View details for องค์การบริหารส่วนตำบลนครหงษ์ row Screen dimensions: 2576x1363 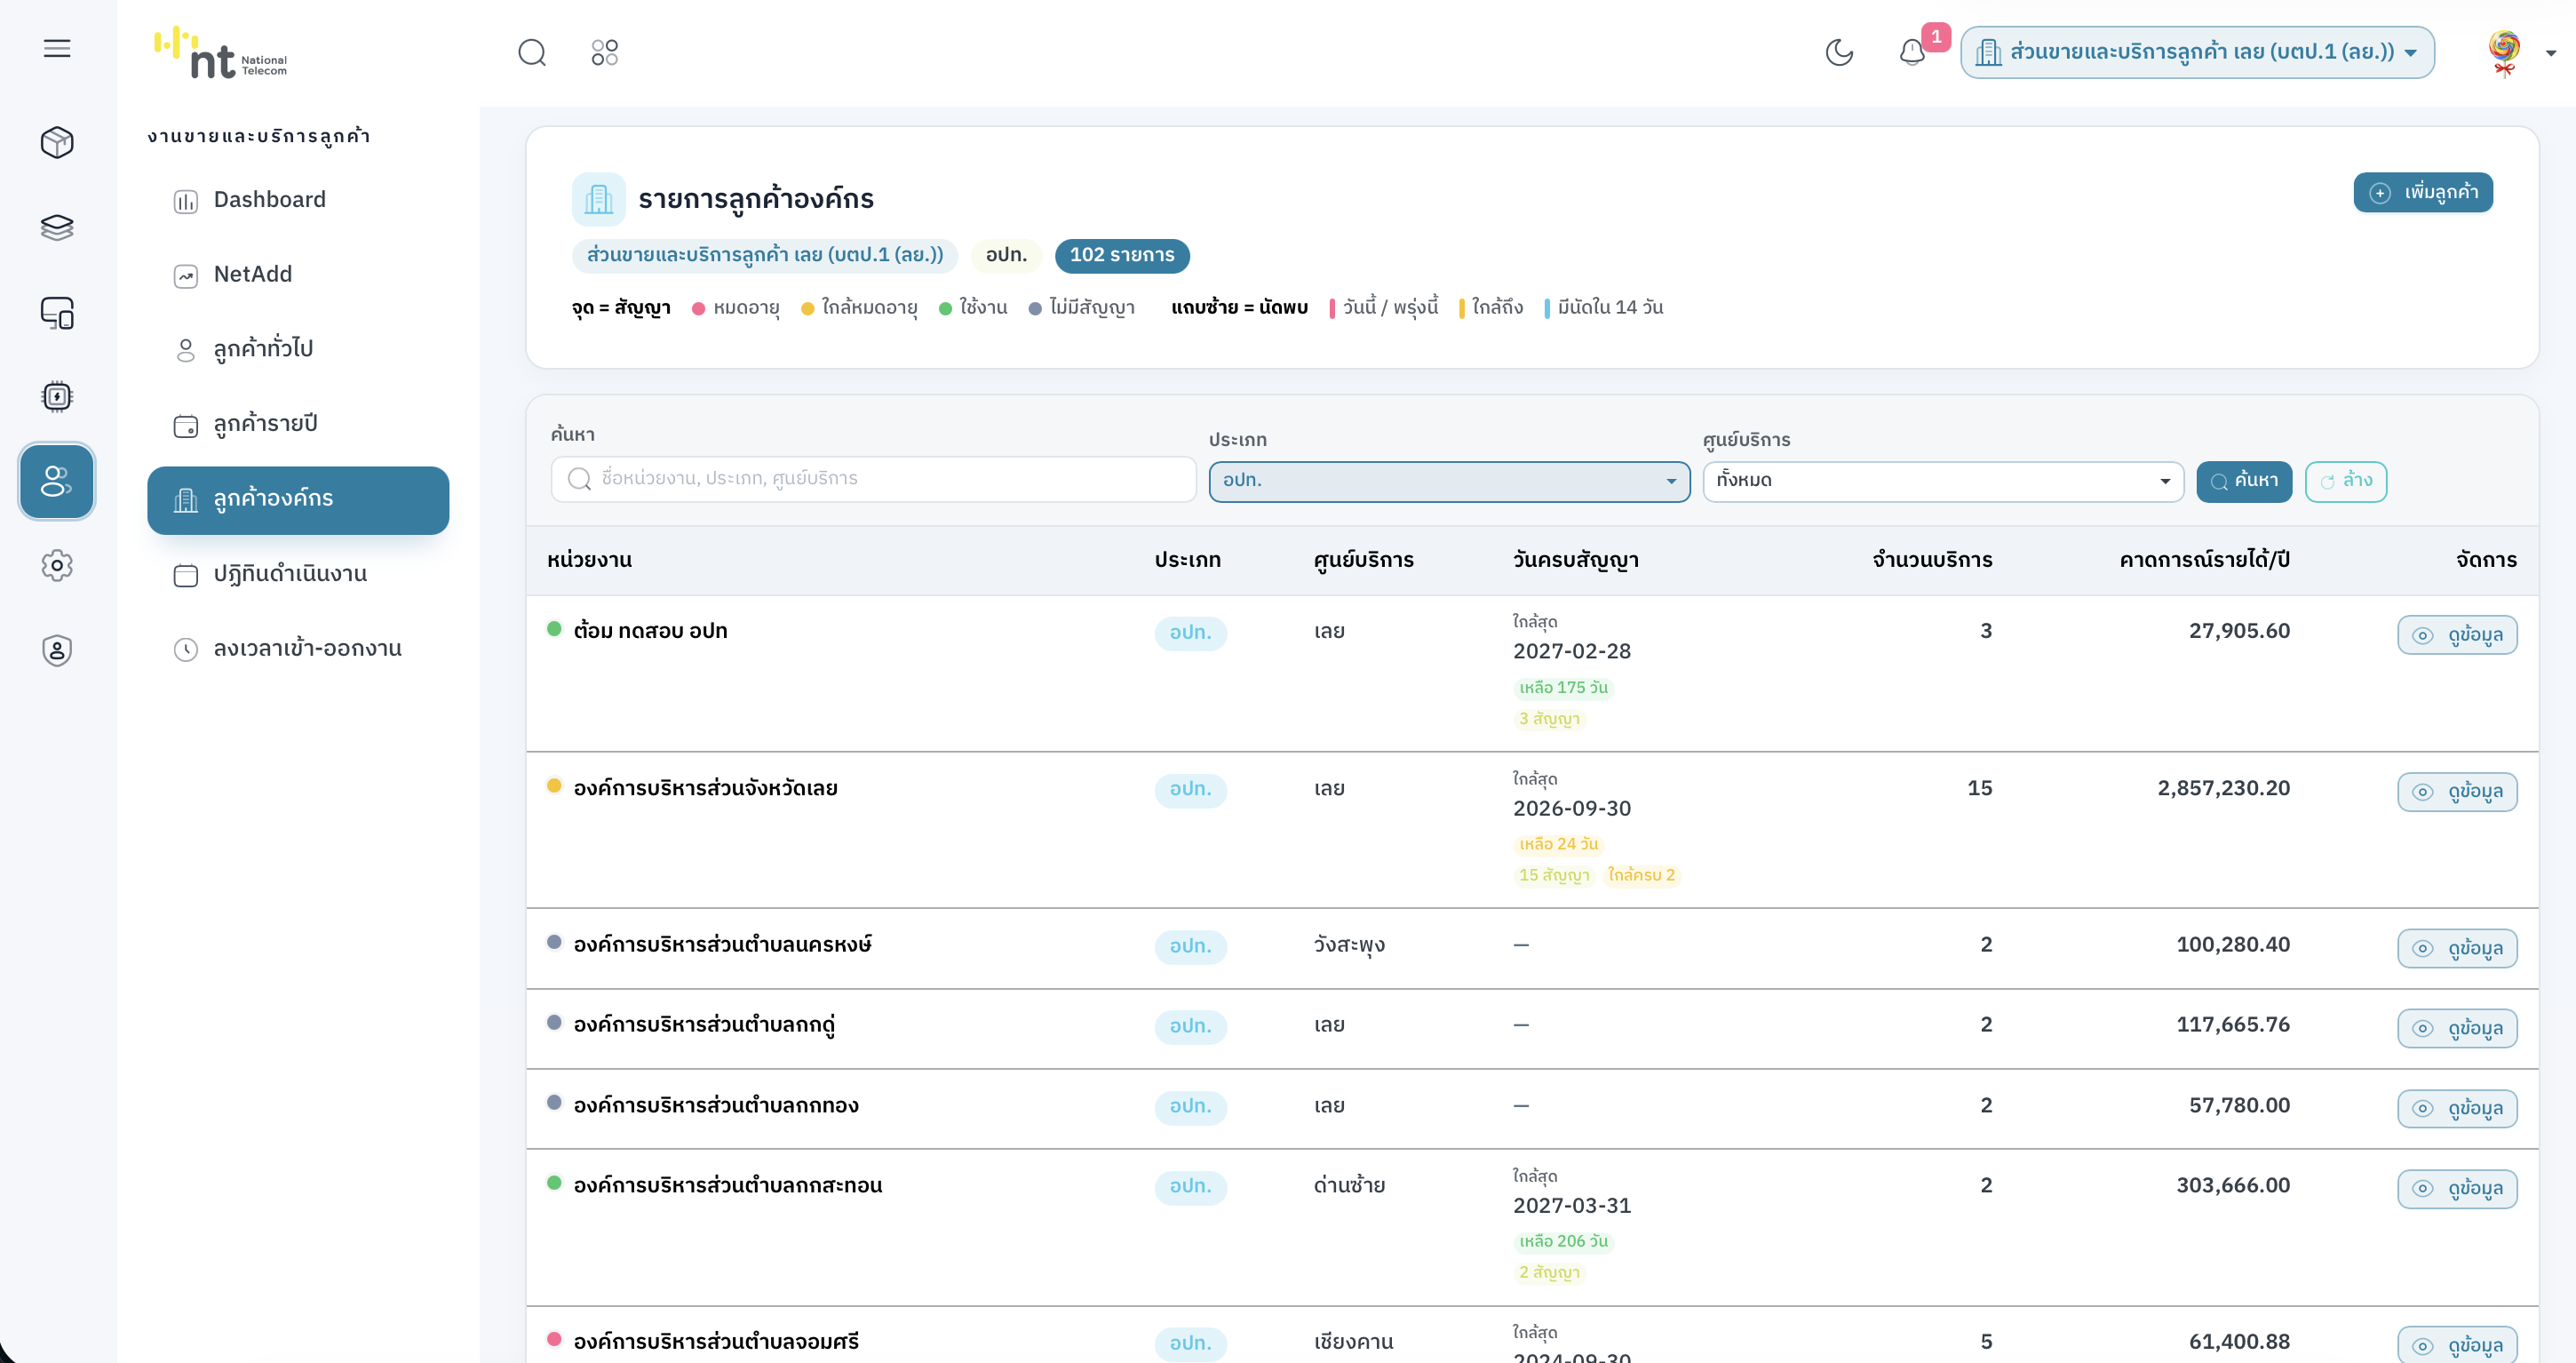tap(2456, 948)
